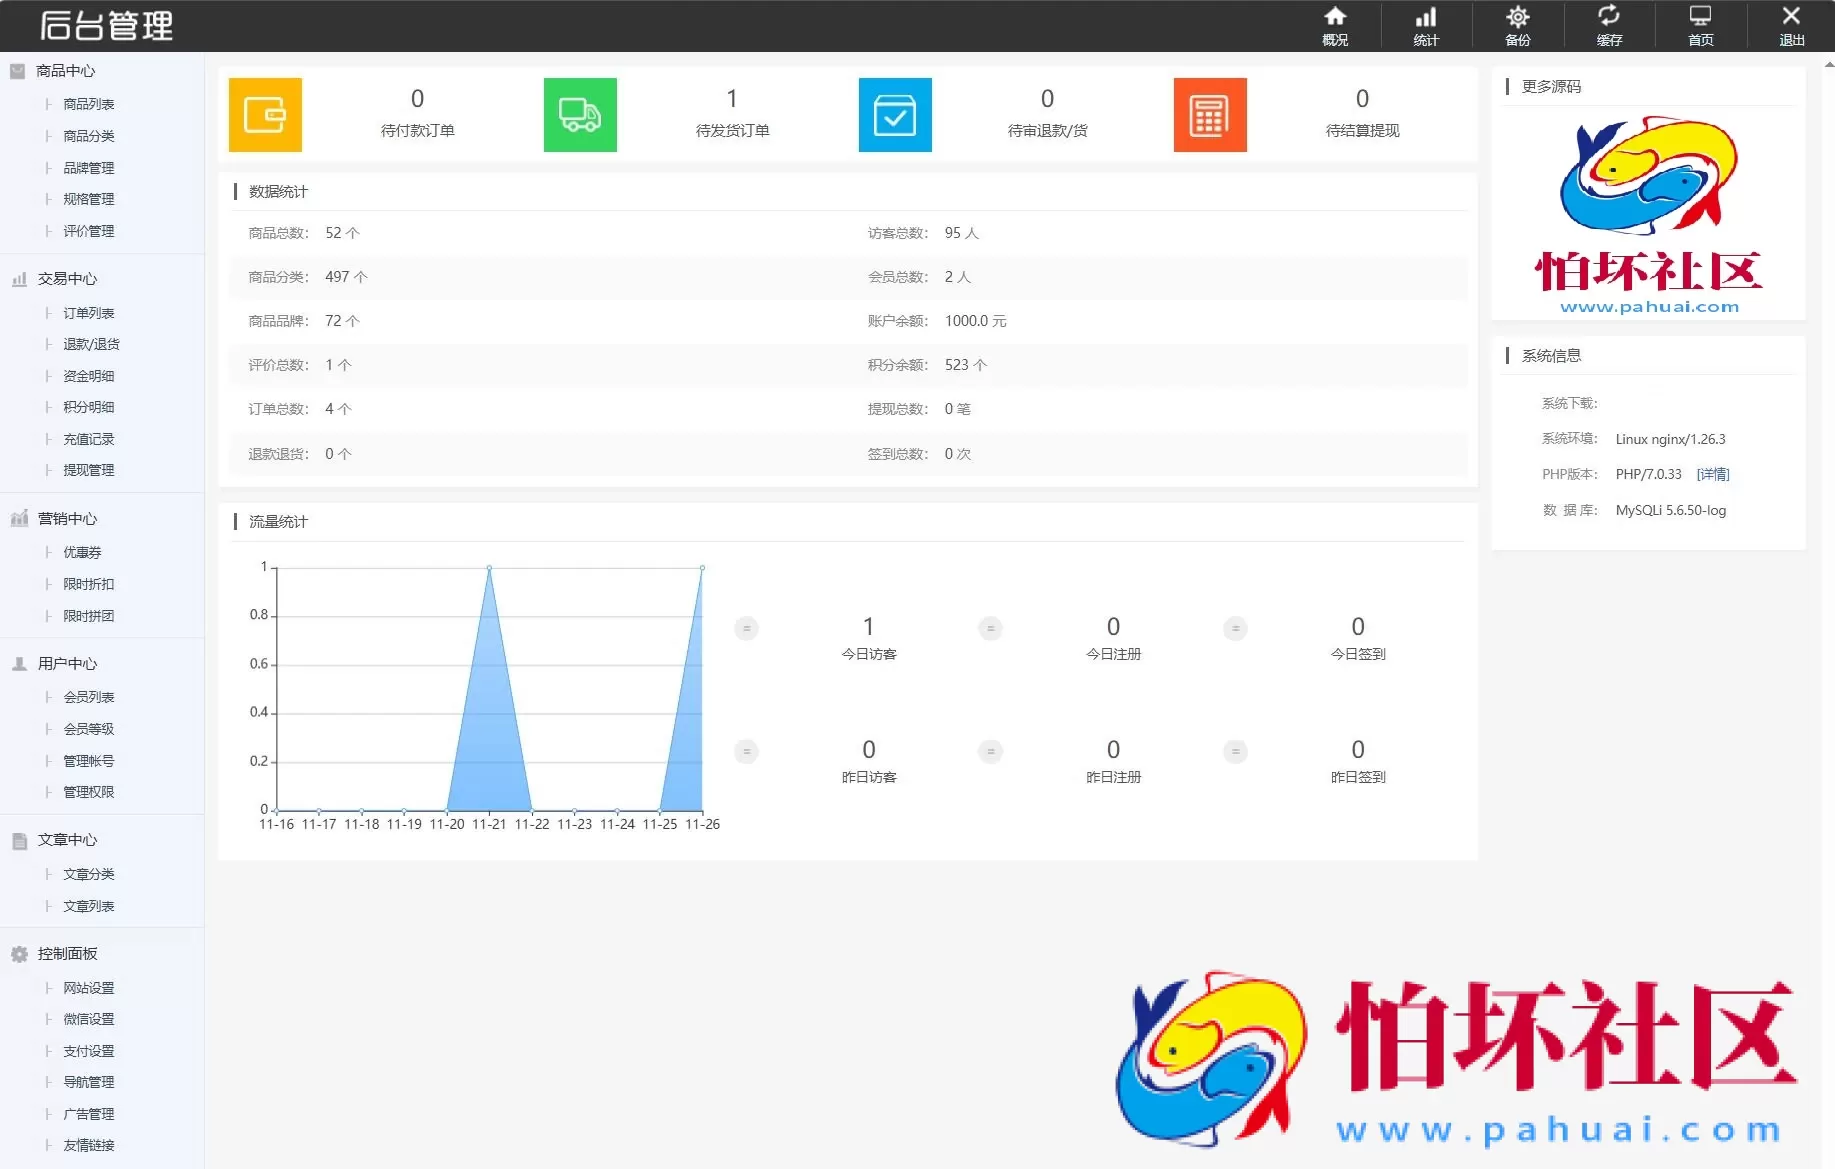Open 会员列表 under 用户中心
The image size is (1835, 1169).
pos(87,696)
